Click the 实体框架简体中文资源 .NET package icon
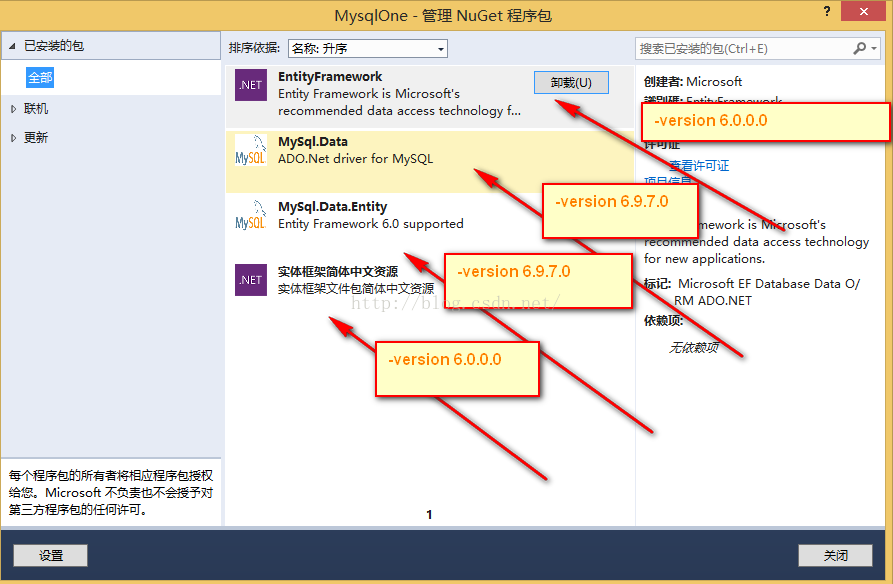893x584 pixels. click(251, 280)
